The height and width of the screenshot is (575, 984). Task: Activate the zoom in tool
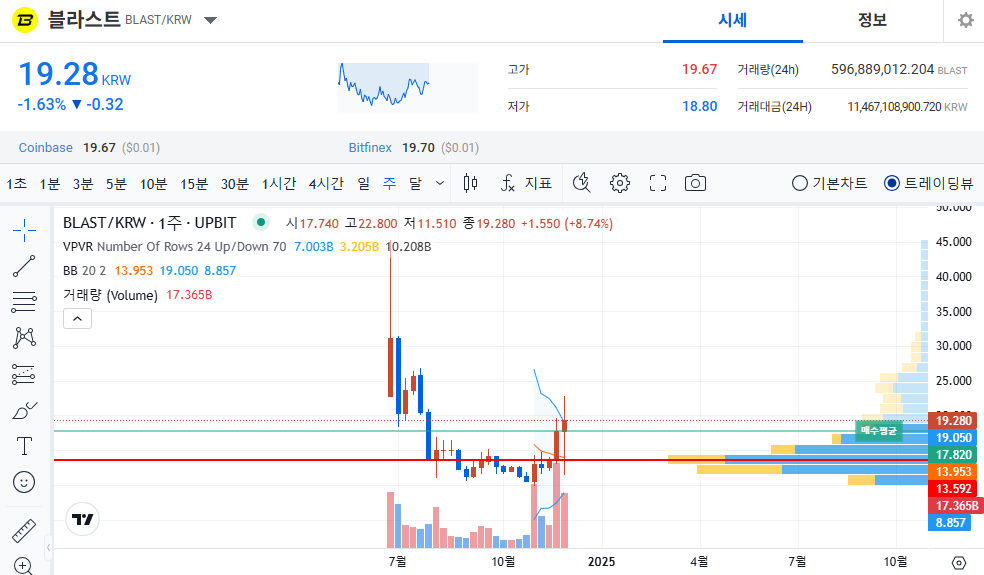pos(23,566)
